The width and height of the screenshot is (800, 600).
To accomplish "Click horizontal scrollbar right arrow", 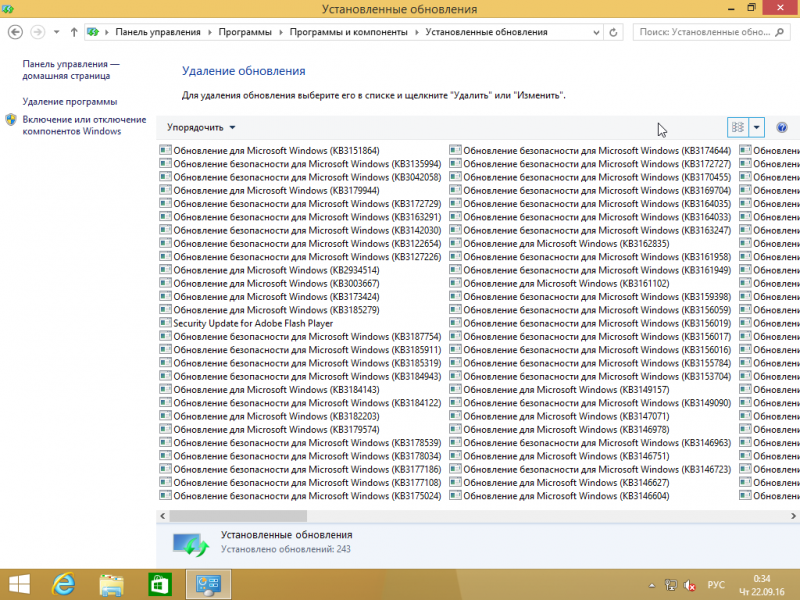I will 793,516.
